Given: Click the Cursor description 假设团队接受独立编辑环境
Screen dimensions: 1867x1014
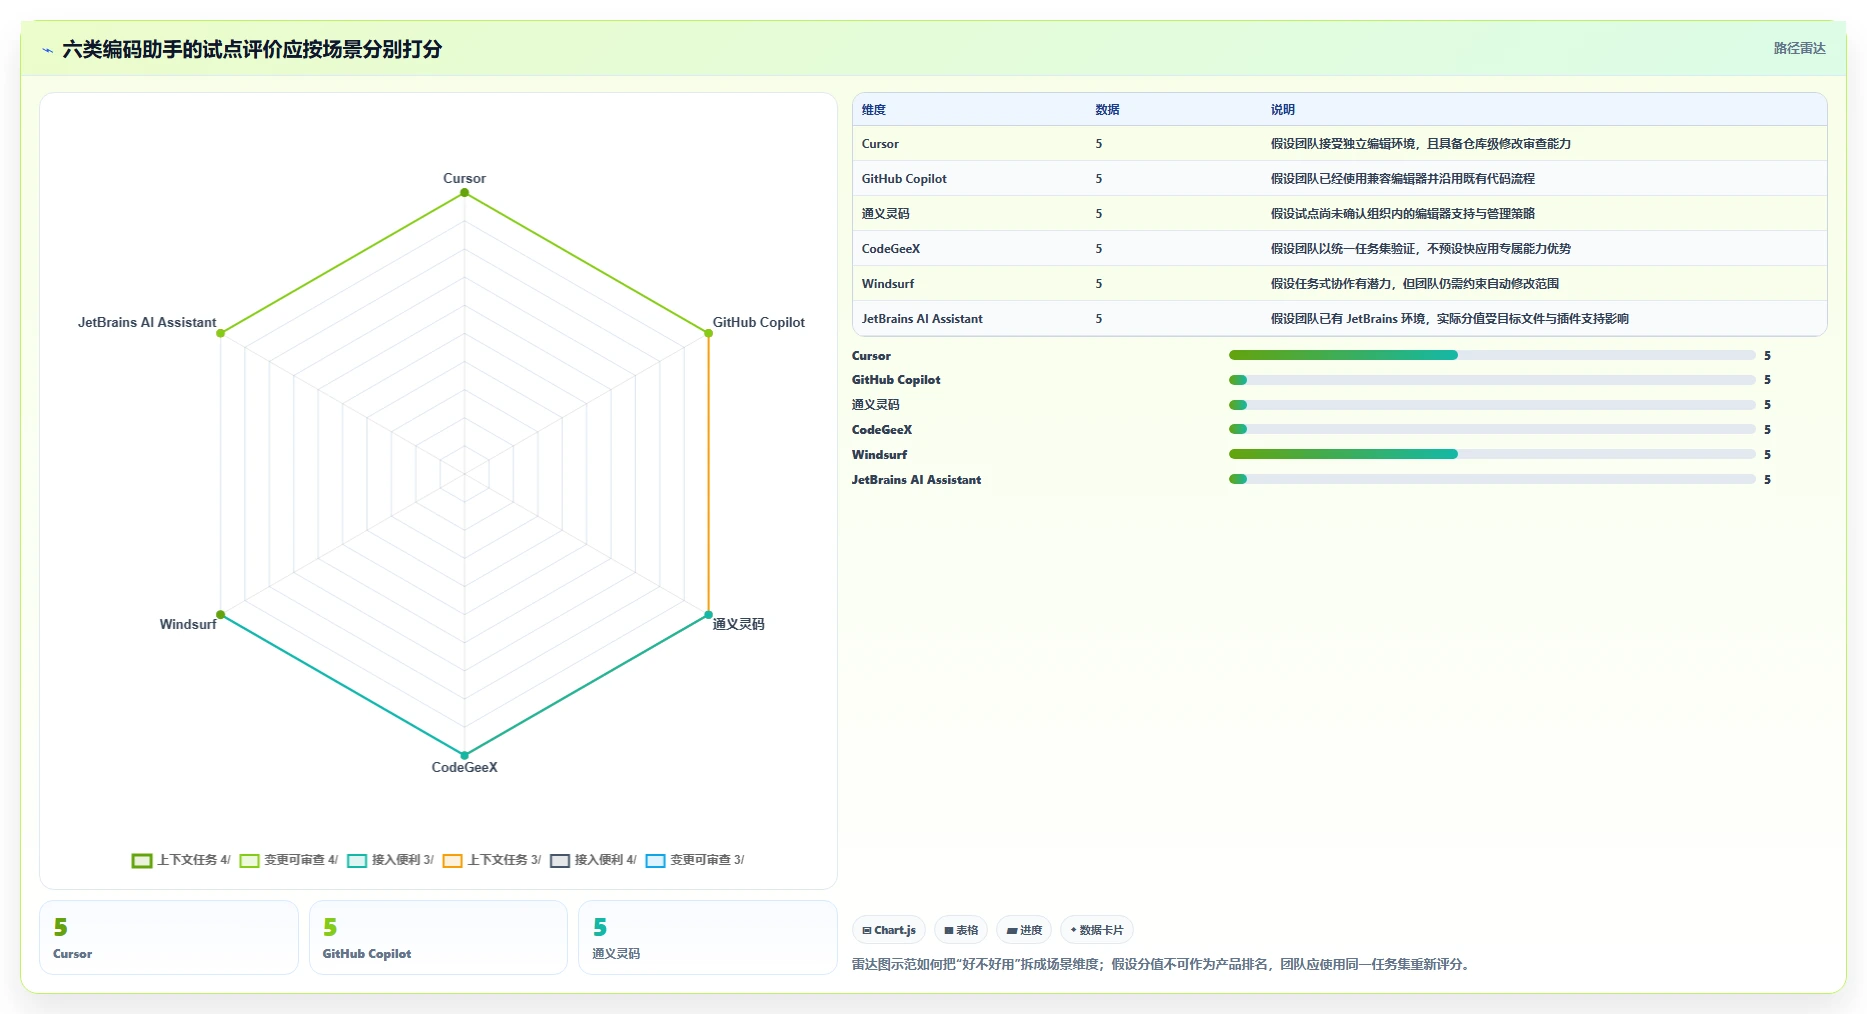Looking at the screenshot, I should tap(1420, 144).
